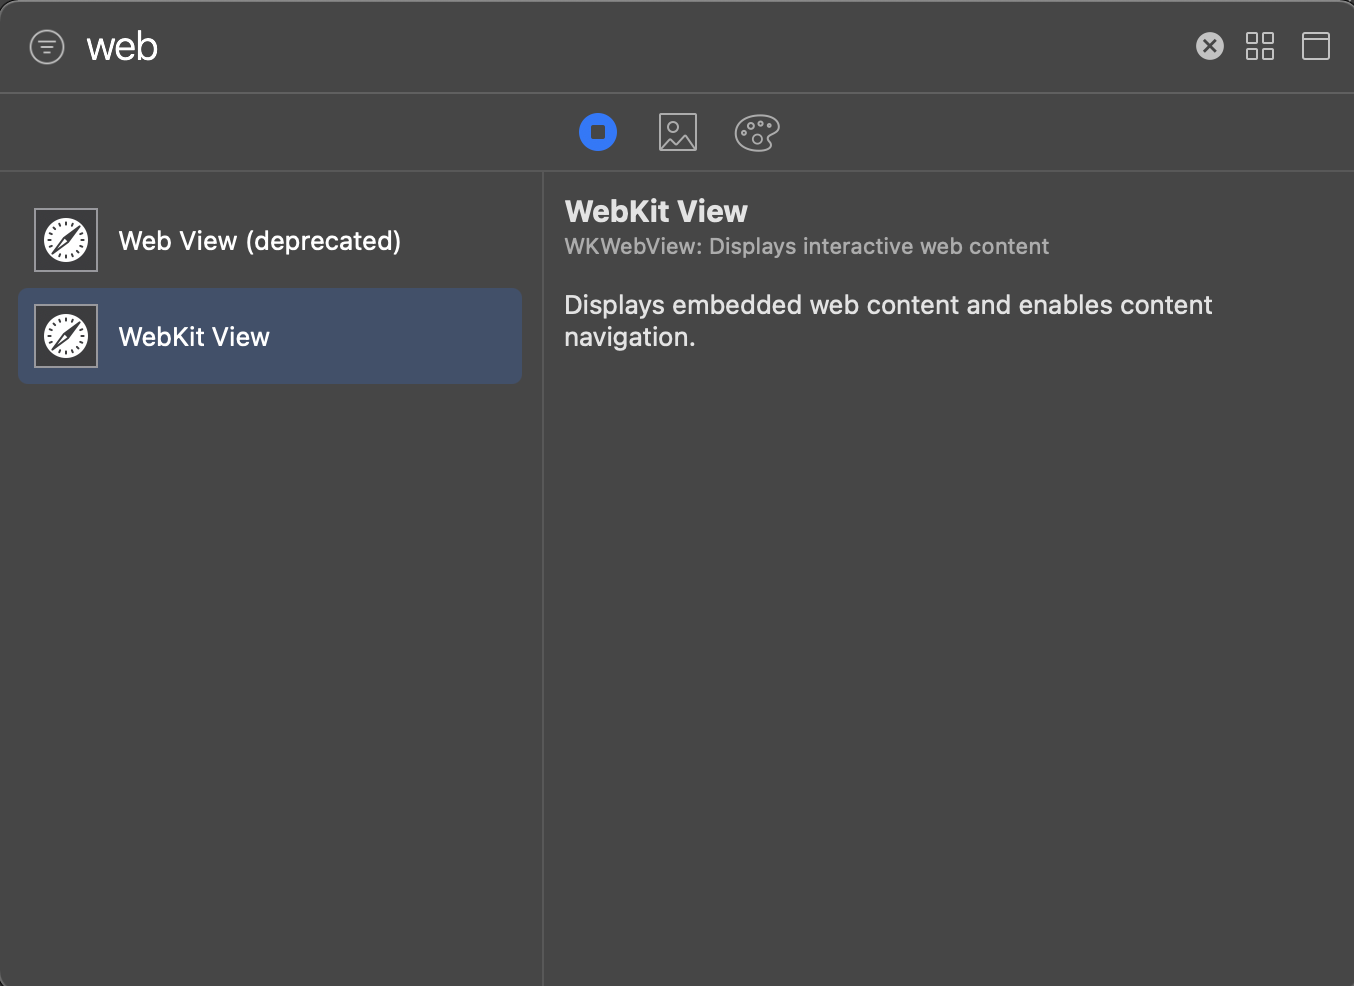
Task: Click the separator line under the search bar
Action: click(x=677, y=93)
